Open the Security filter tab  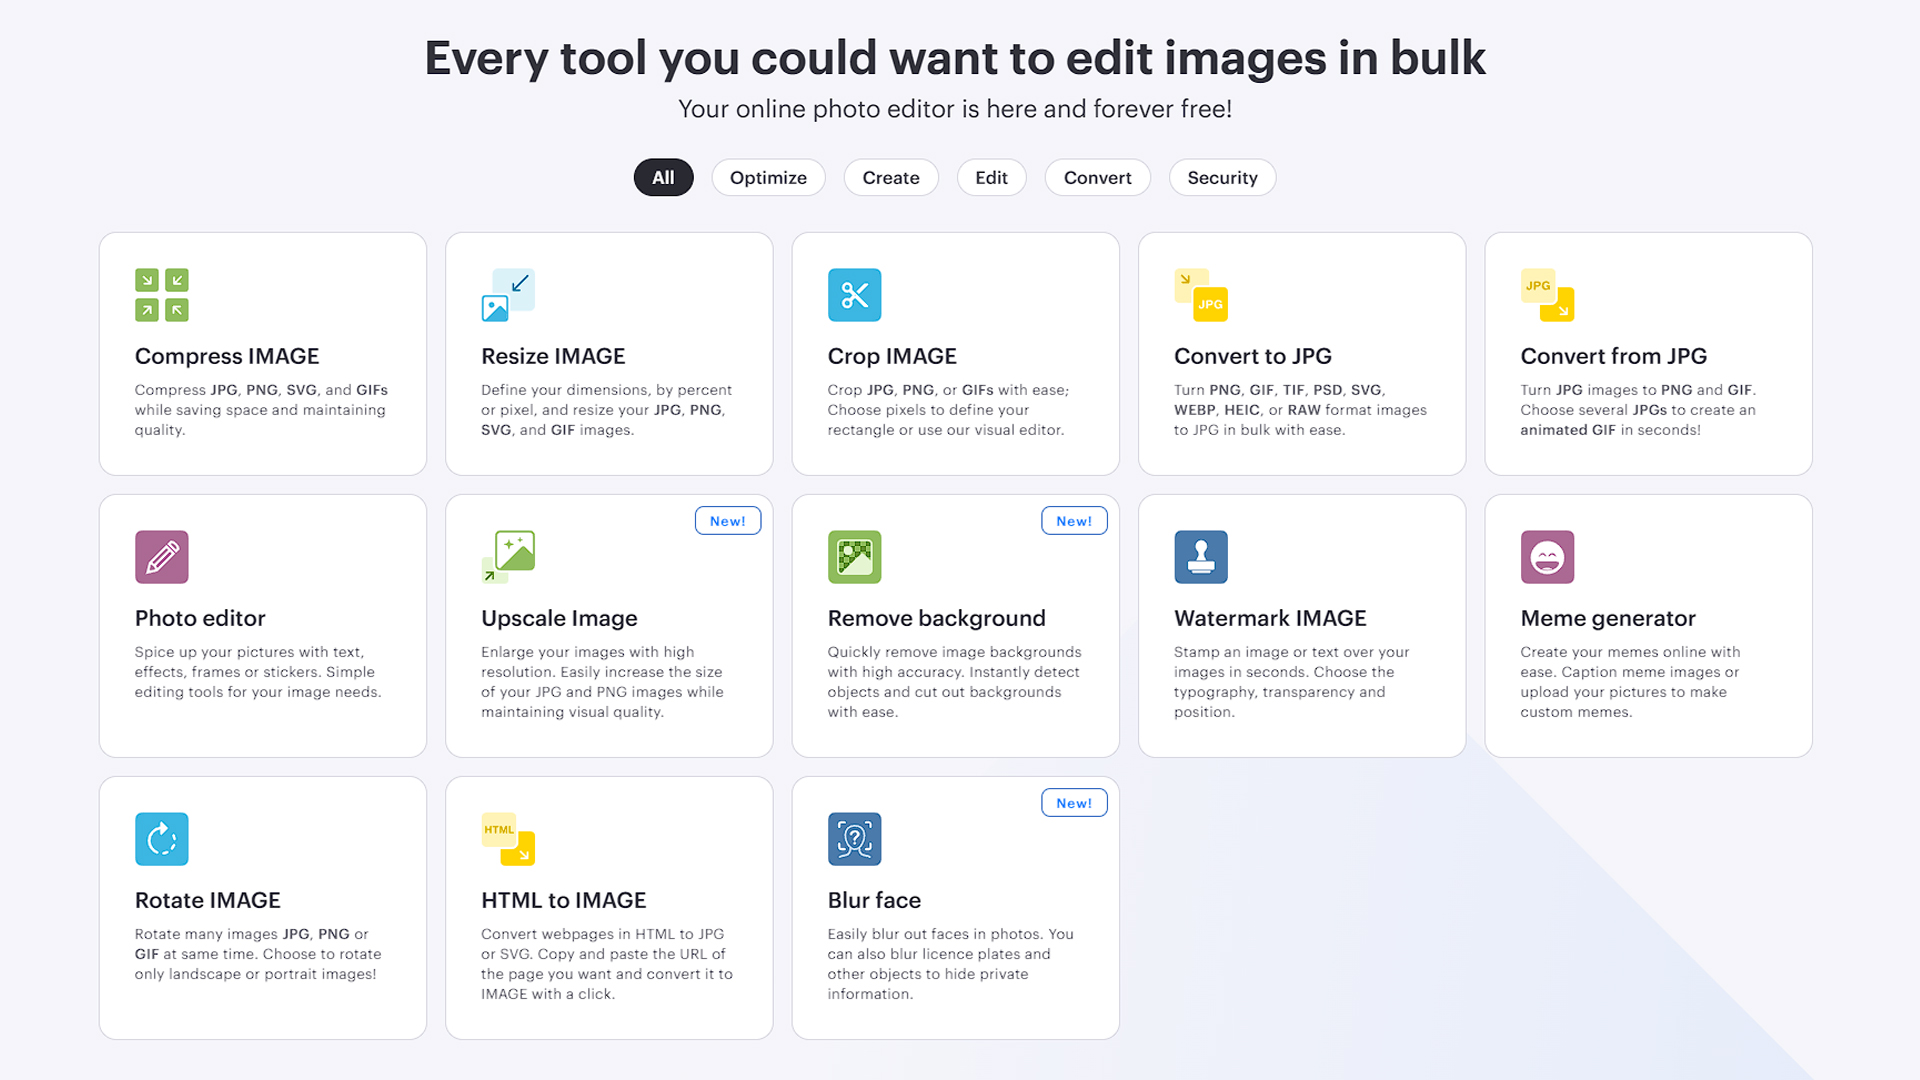(x=1222, y=178)
